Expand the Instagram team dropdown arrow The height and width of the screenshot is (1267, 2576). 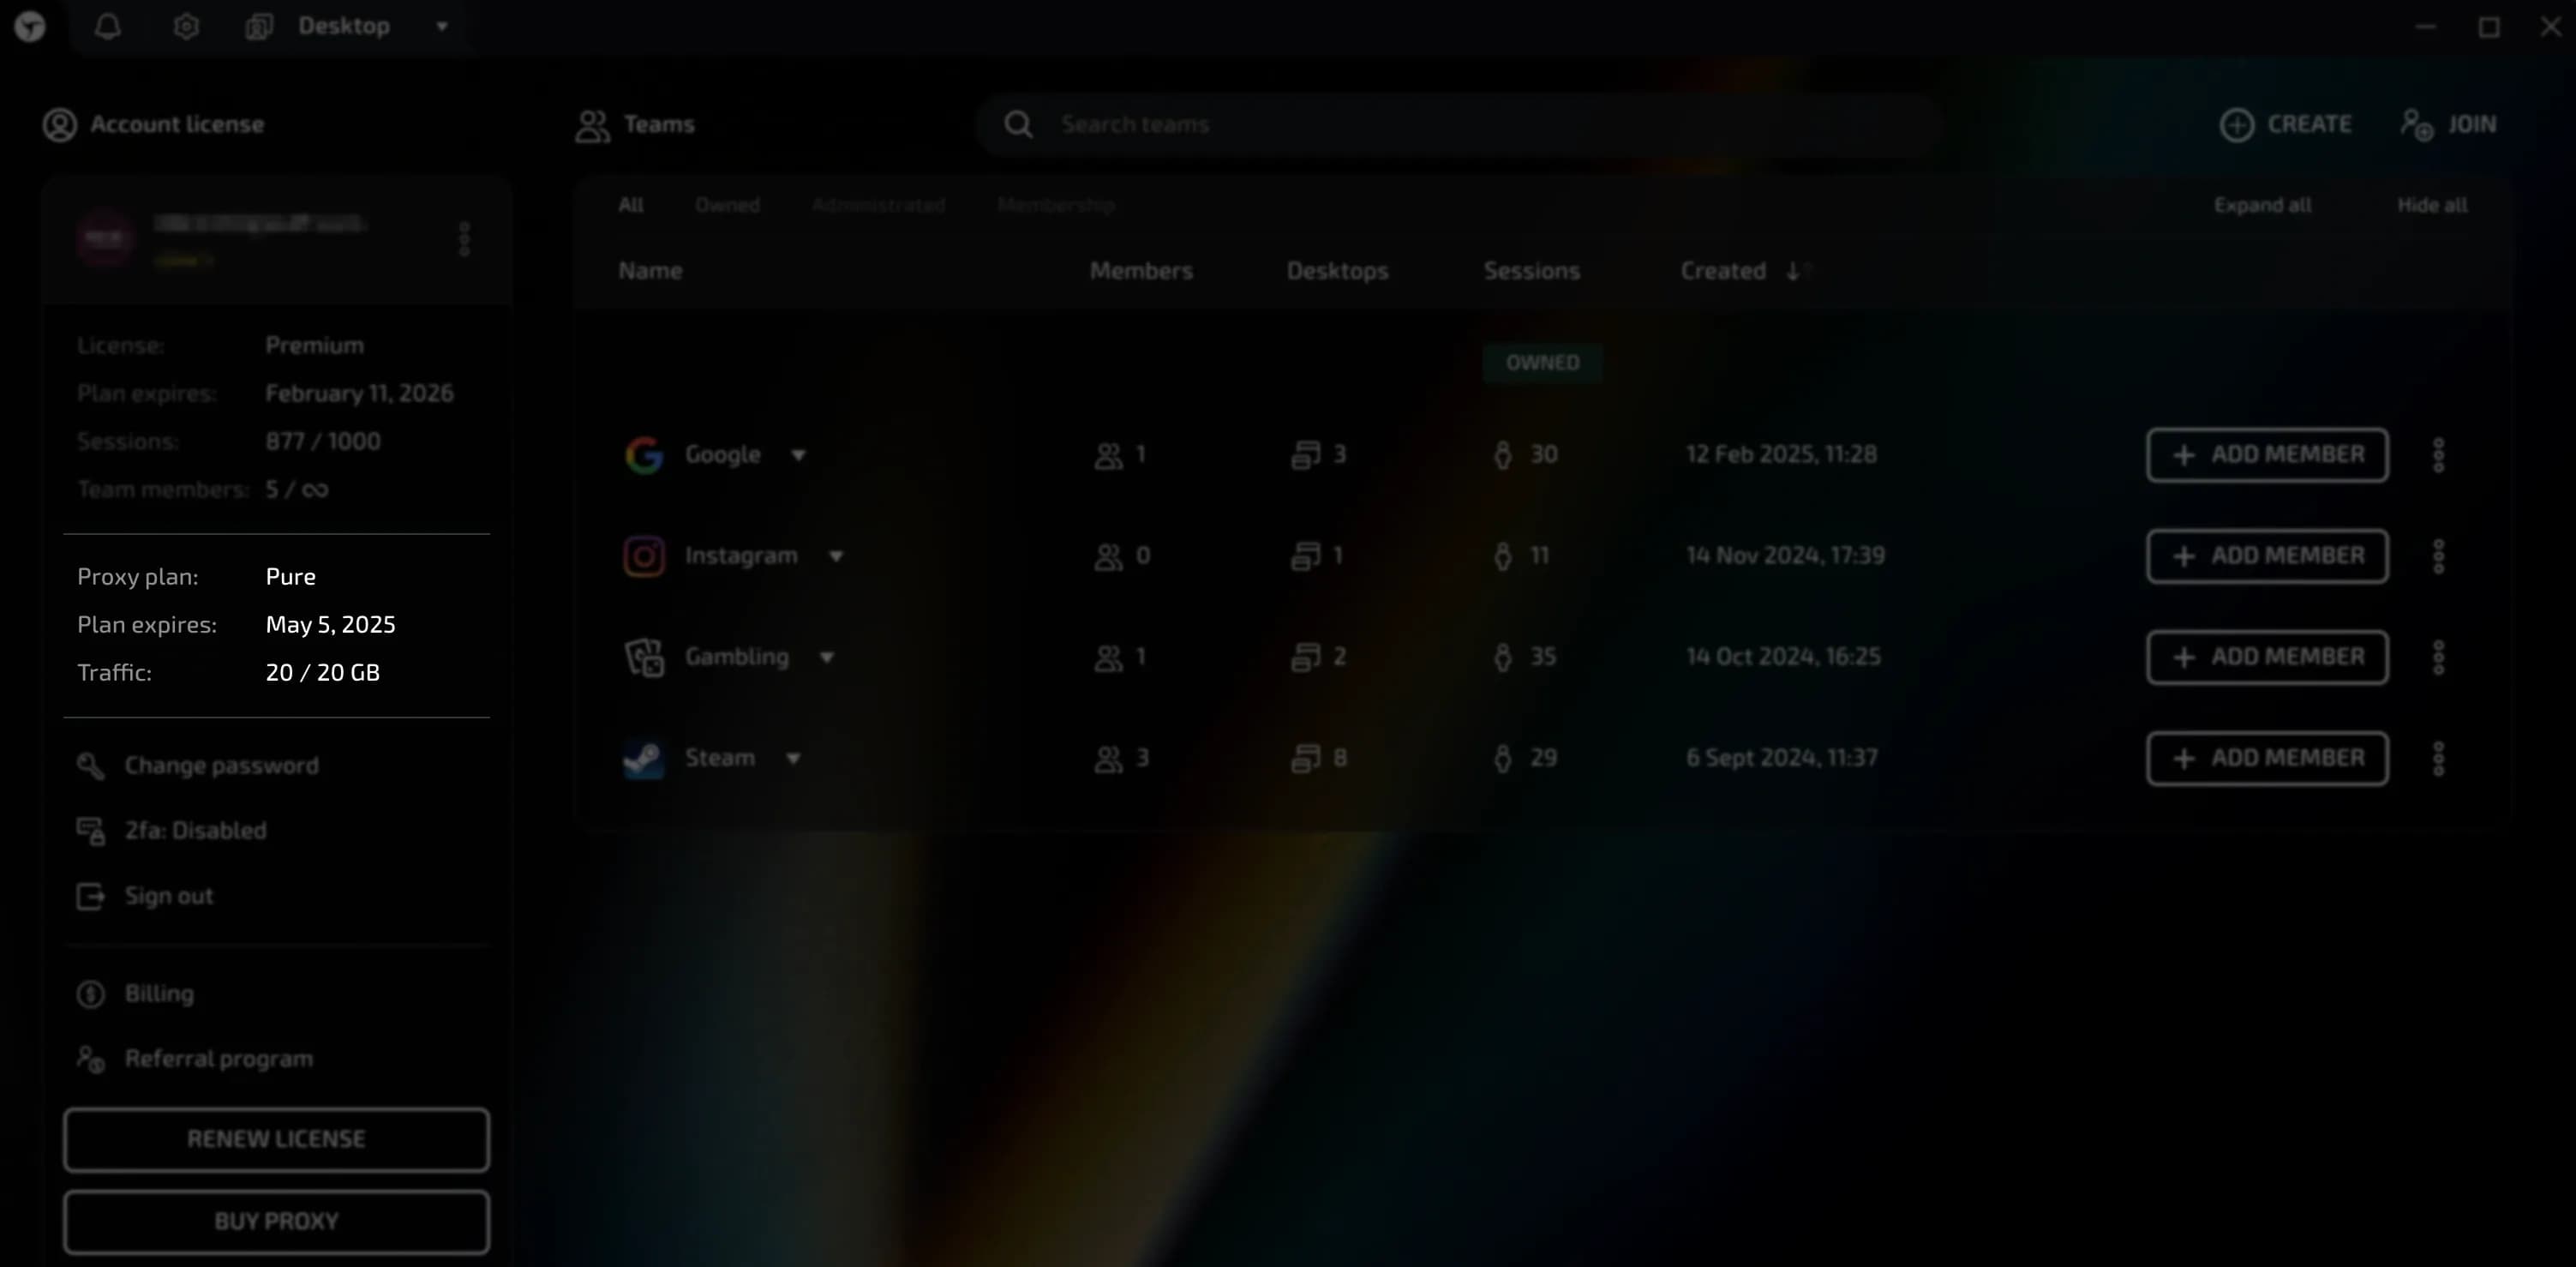(836, 556)
